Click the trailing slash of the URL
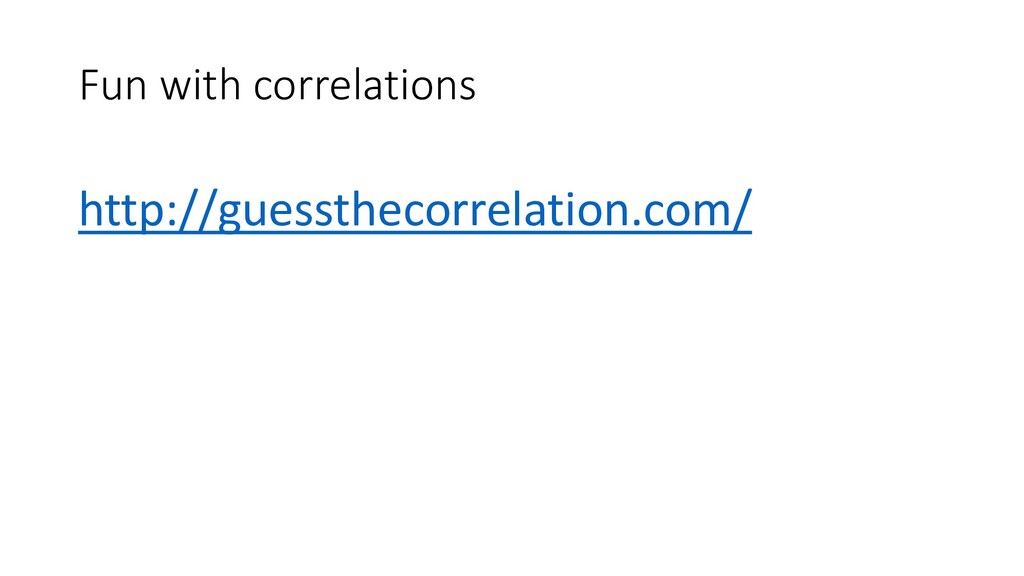 [x=743, y=209]
